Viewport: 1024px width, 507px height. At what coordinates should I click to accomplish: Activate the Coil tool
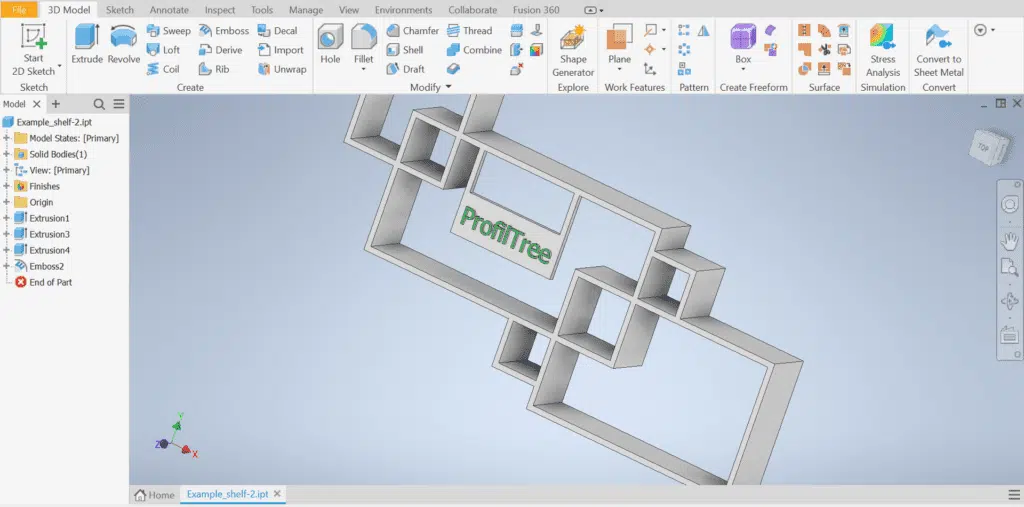tap(163, 69)
